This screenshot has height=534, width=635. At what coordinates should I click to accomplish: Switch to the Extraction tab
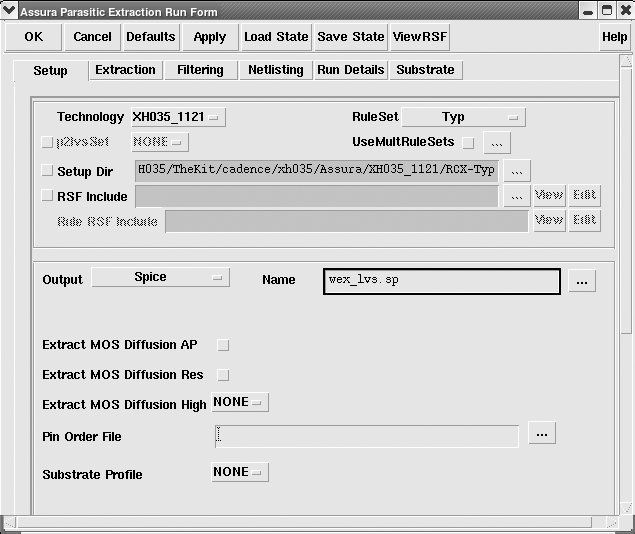pyautogui.click(x=126, y=70)
